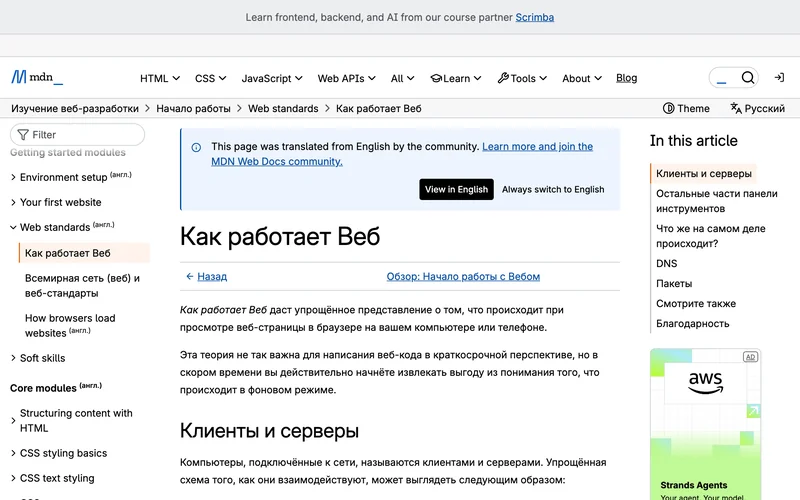Image resolution: width=800 pixels, height=500 pixels.
Task: Click the Scrimba partner link
Action: point(534,17)
